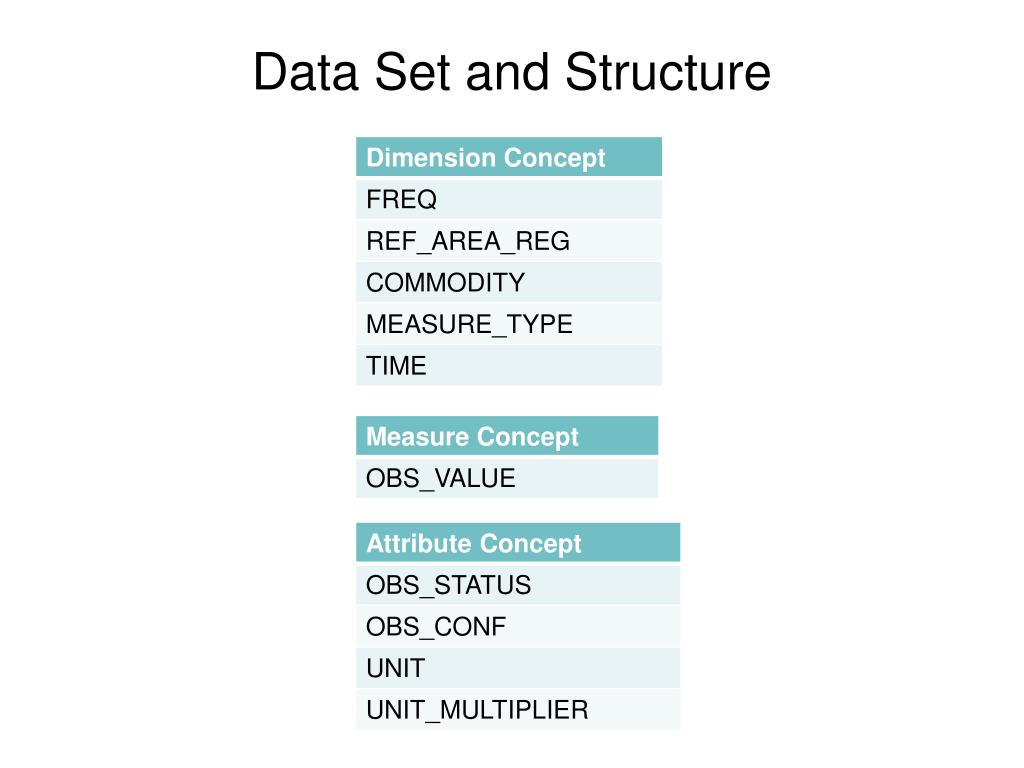Click the word Measure in table header

[418, 436]
